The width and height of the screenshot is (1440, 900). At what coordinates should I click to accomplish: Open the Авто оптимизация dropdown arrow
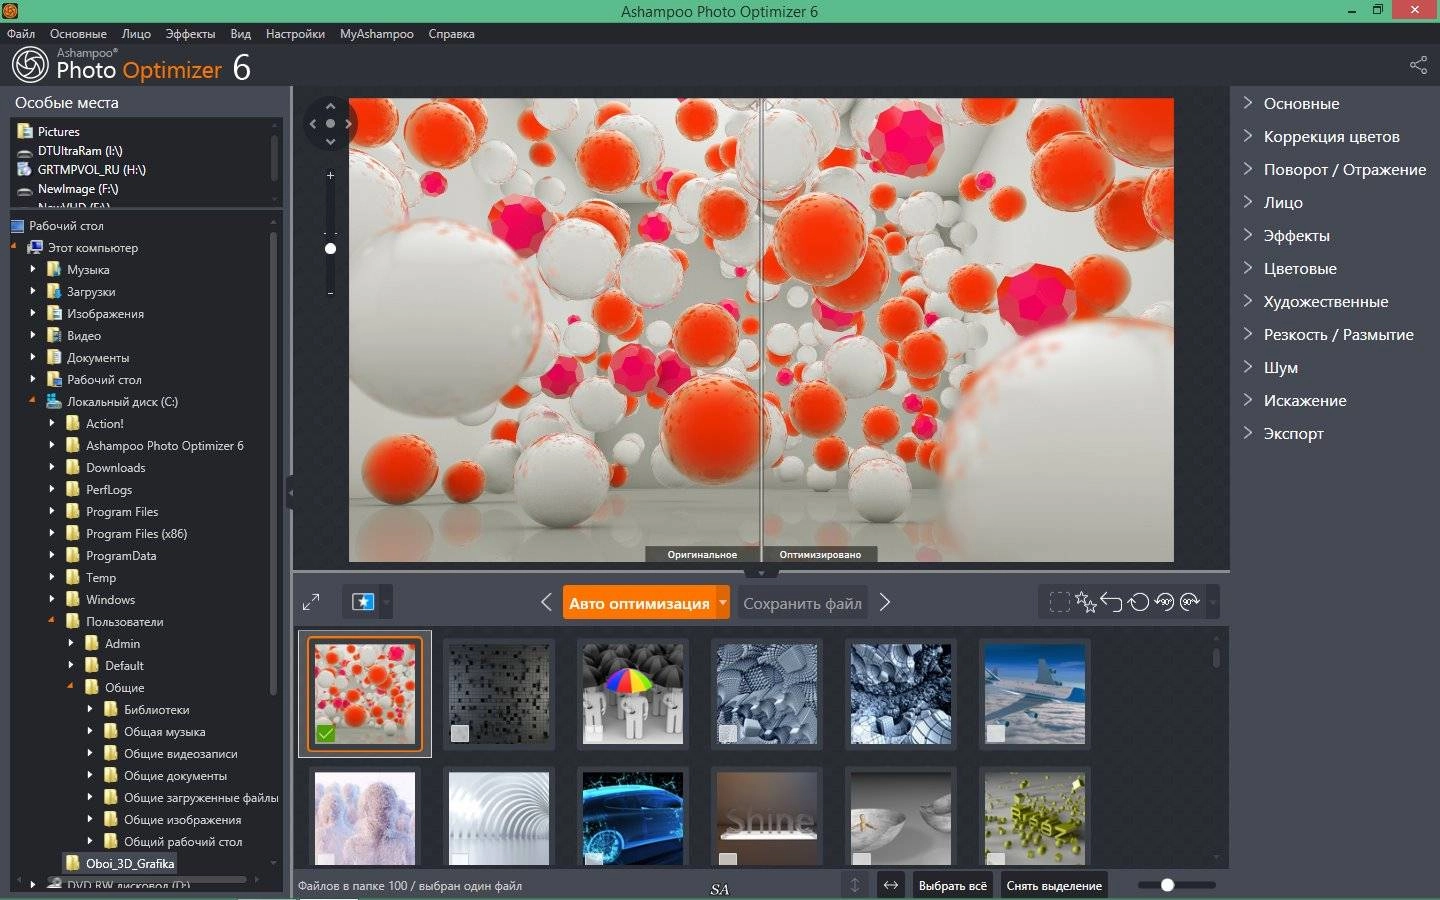[723, 602]
